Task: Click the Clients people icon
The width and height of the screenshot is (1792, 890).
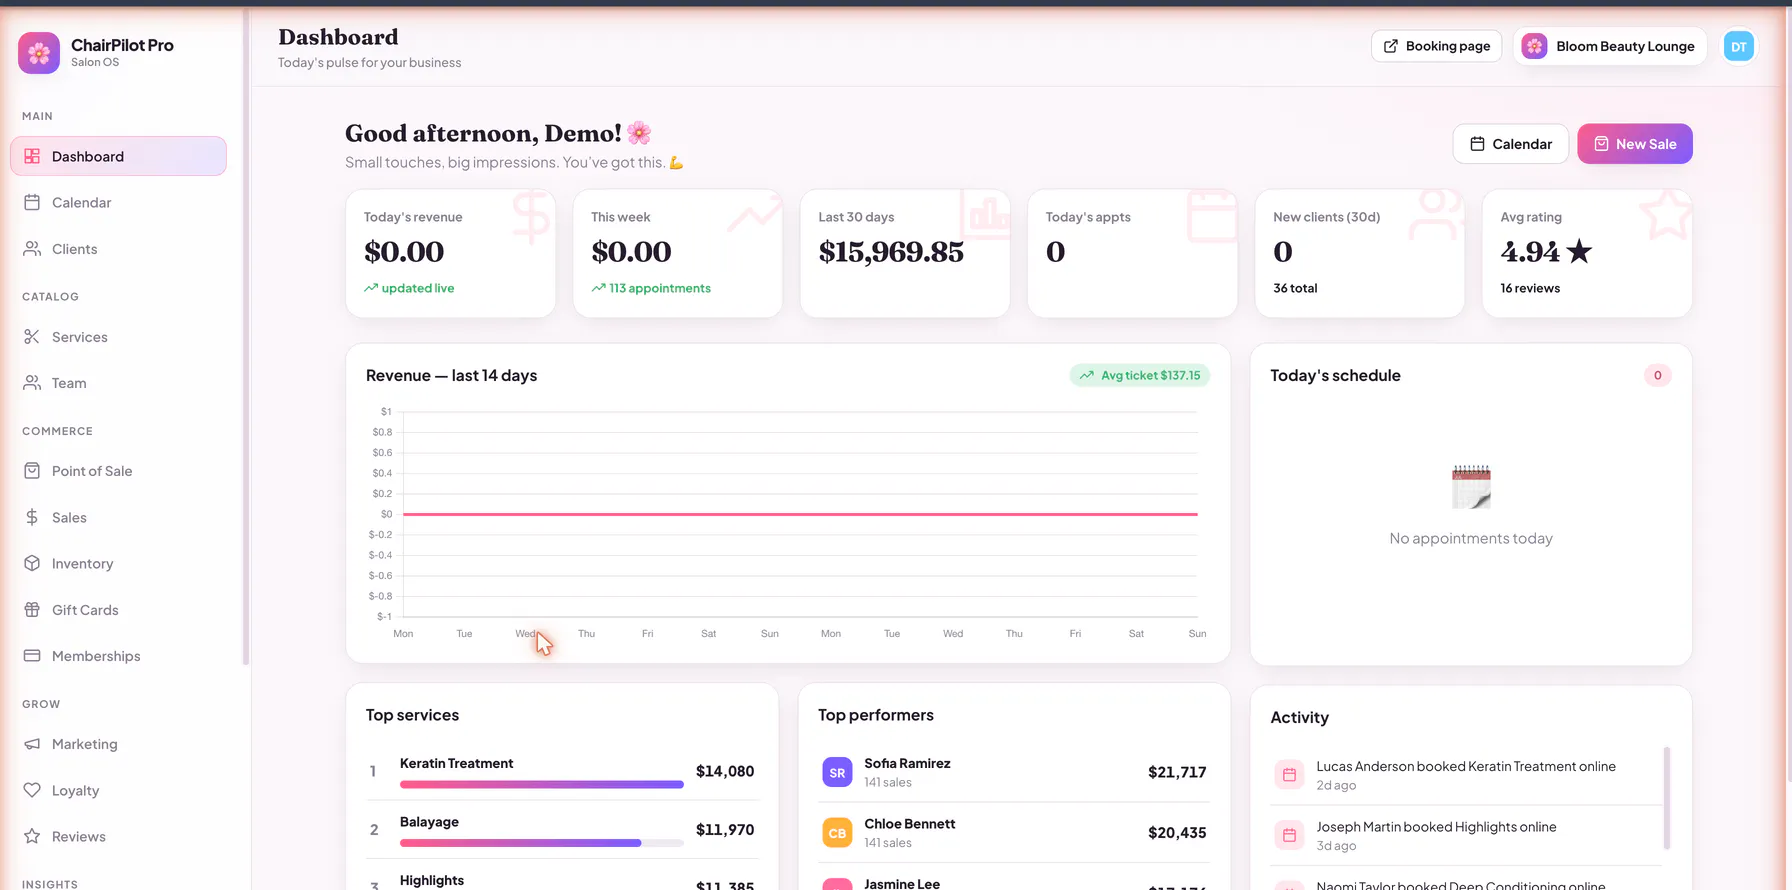Action: pos(32,249)
